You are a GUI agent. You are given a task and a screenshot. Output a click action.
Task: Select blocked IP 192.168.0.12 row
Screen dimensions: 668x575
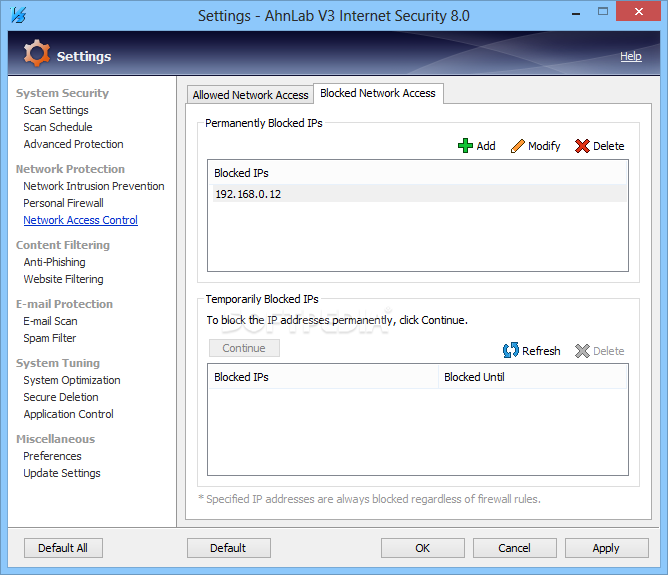tap(419, 194)
